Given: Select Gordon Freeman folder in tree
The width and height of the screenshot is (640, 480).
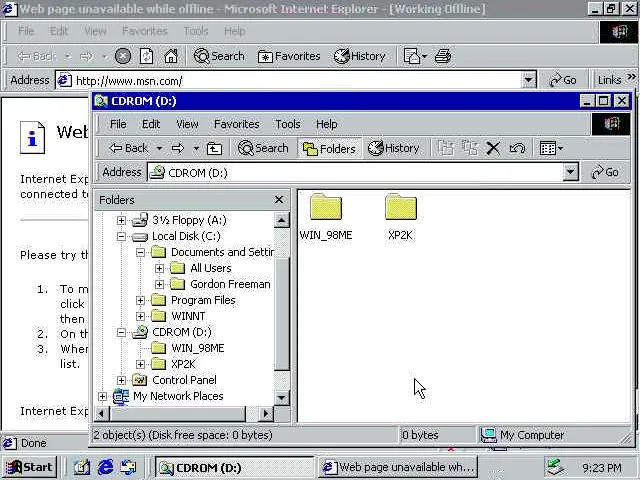Looking at the screenshot, I should [x=230, y=284].
